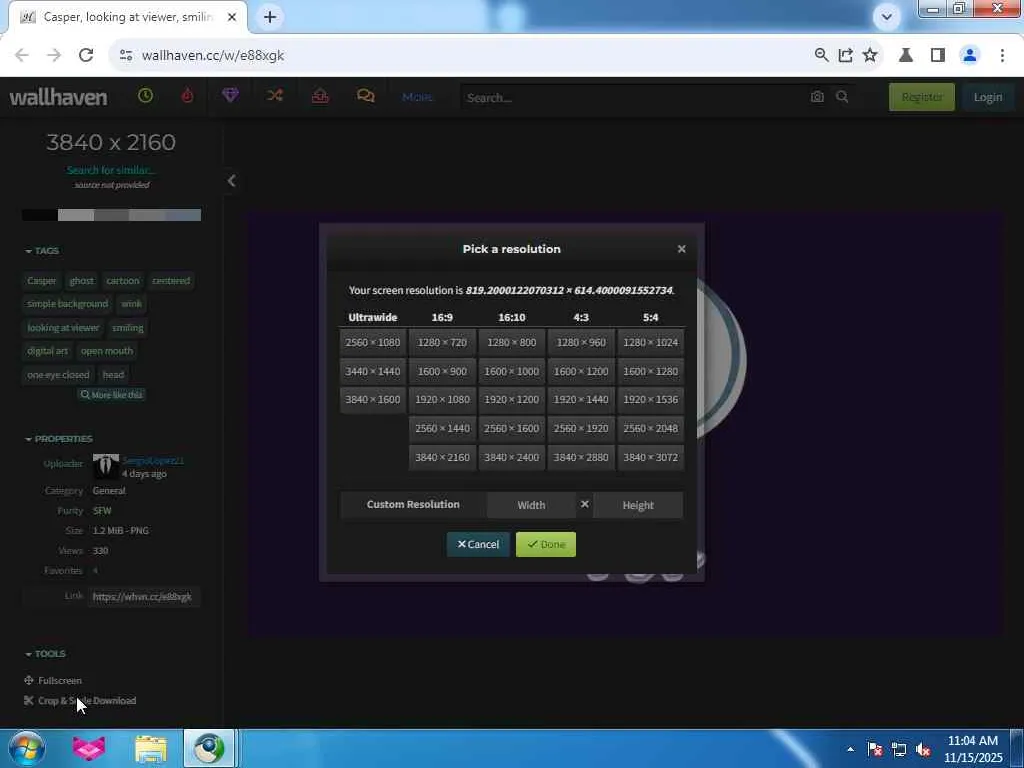Open the Casper tag
This screenshot has height=768, width=1024.
pos(42,280)
